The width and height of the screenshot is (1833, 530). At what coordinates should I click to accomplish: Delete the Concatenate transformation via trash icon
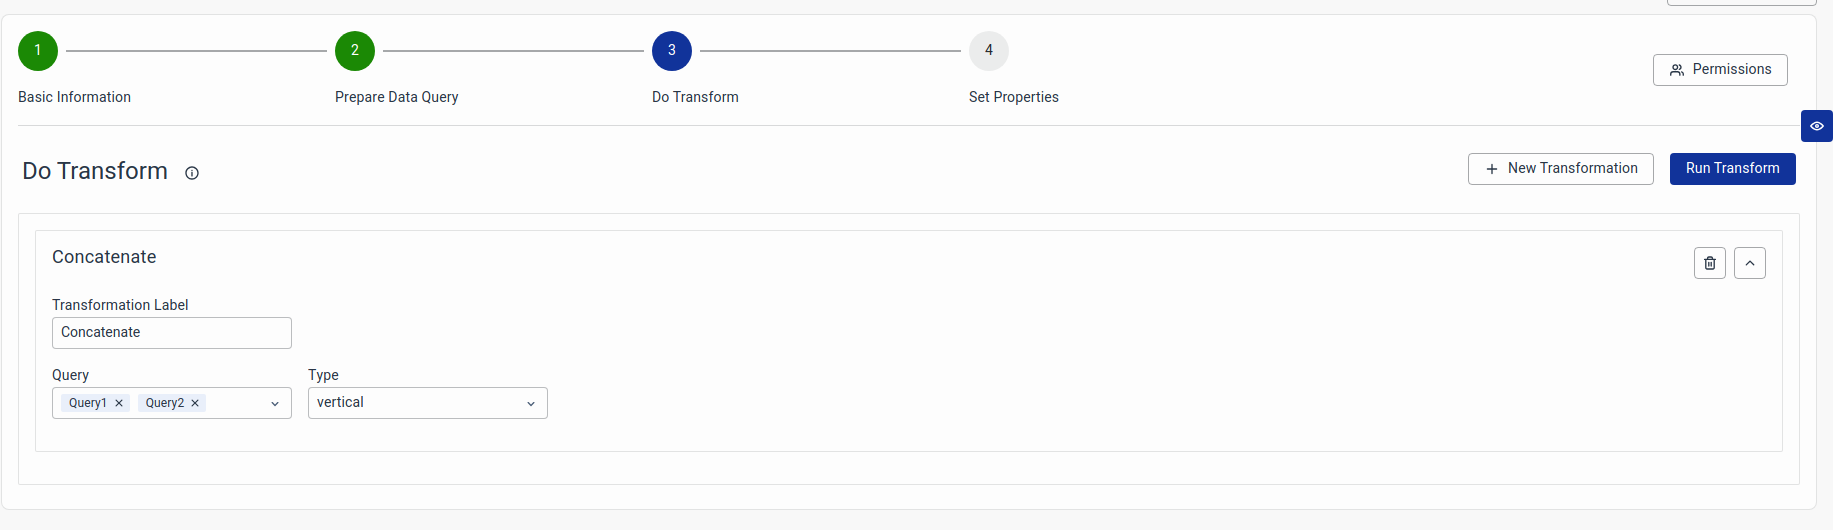point(1710,263)
